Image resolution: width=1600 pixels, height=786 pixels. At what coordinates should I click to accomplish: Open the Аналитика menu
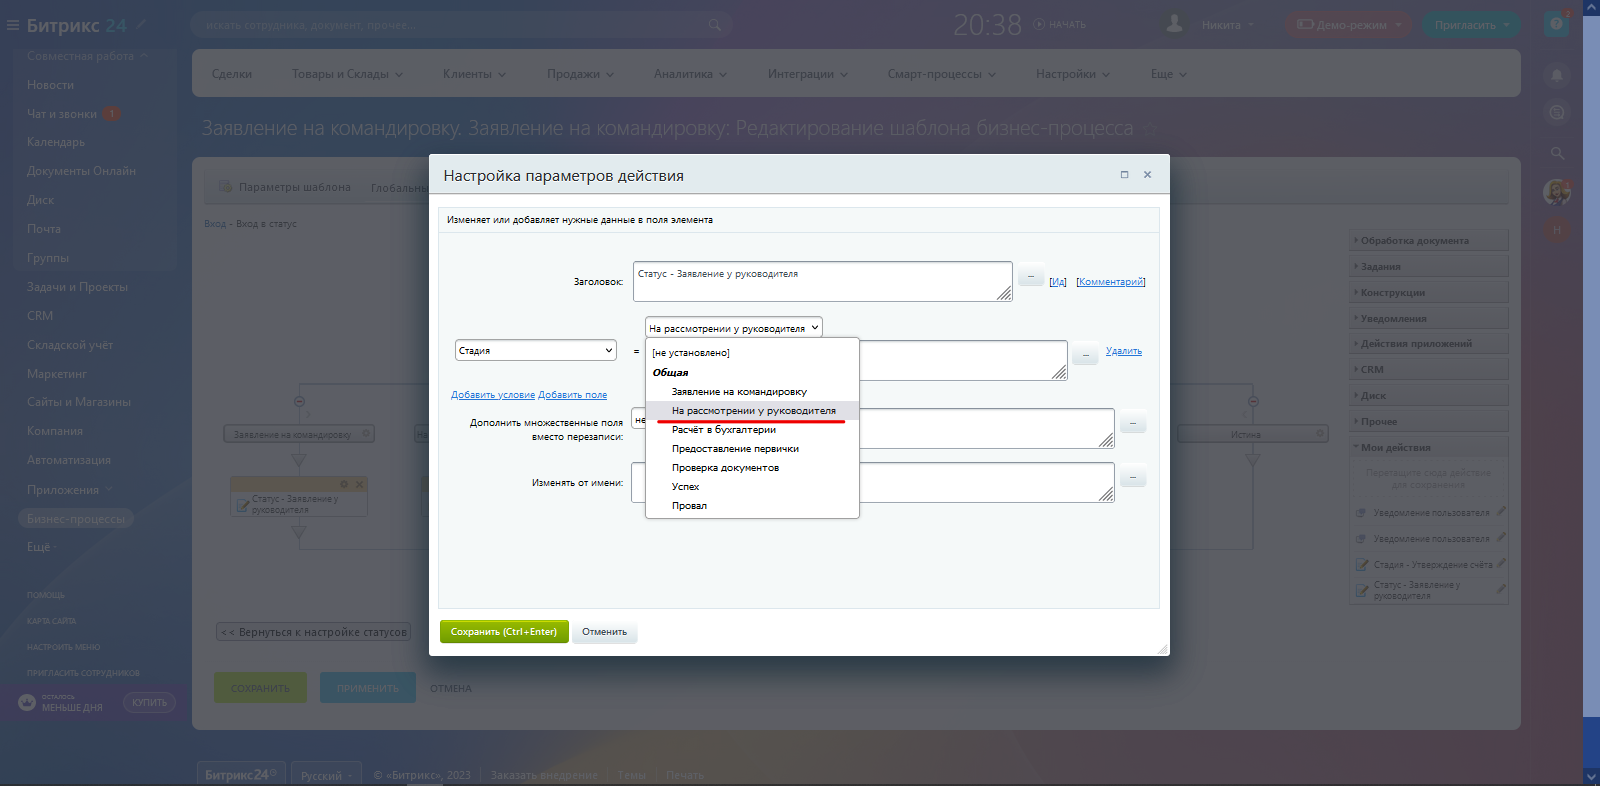tap(690, 74)
